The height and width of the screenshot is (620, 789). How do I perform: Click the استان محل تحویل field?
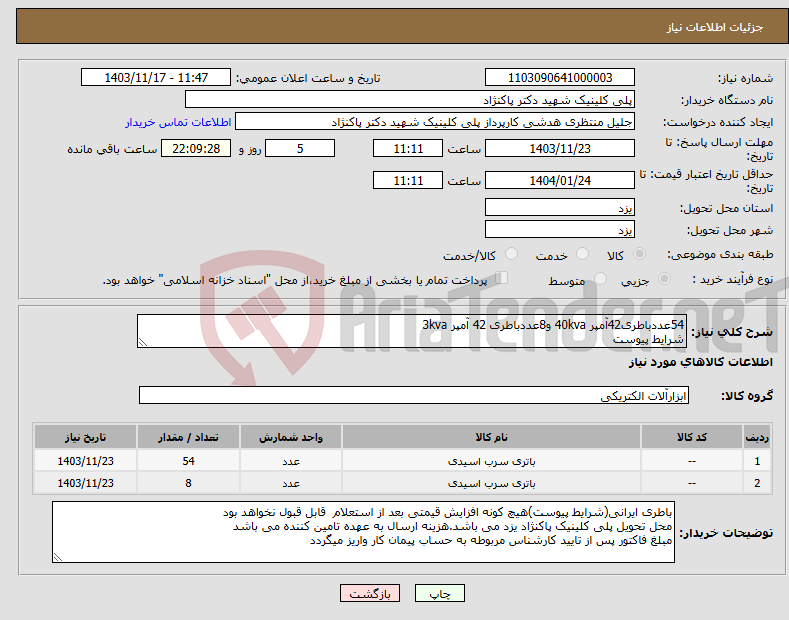pos(560,207)
